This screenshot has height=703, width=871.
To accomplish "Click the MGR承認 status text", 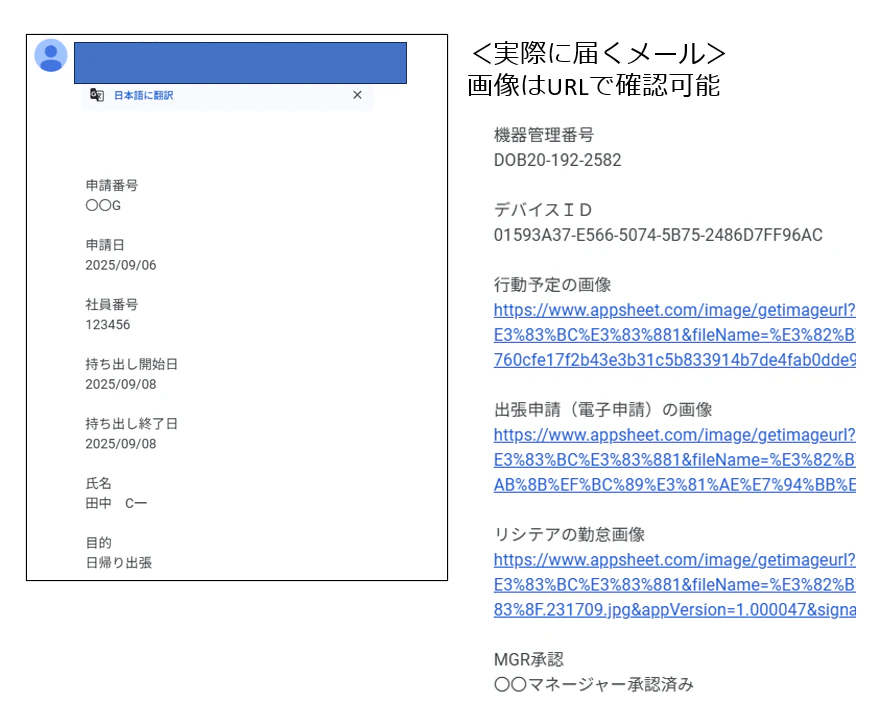I will (x=594, y=684).
